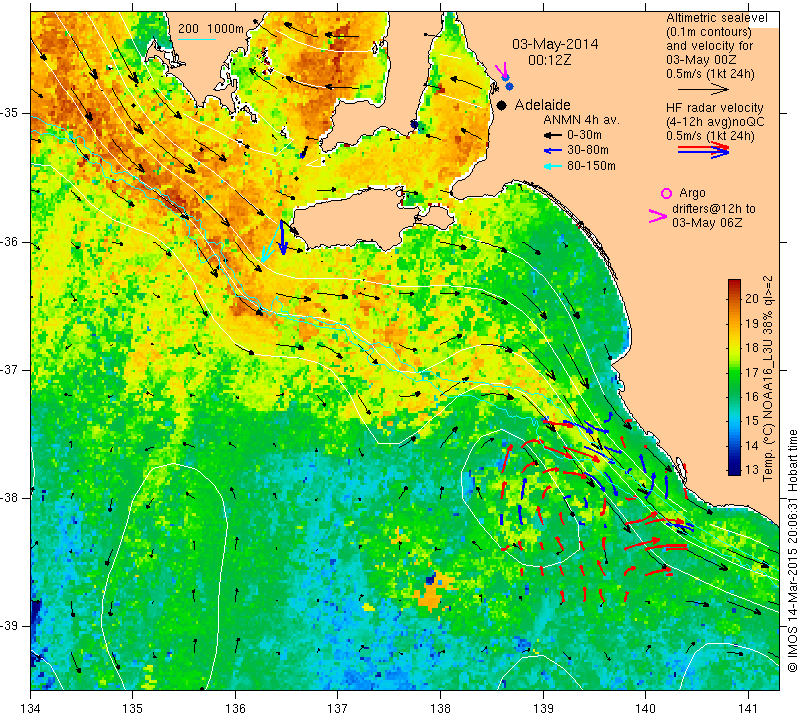Click the '00:12Z' time label
Screen dimensions: 800x720
549,60
